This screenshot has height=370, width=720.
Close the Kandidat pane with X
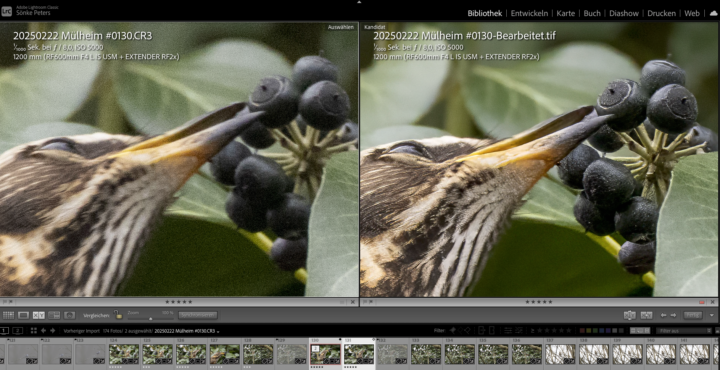[x=714, y=302]
